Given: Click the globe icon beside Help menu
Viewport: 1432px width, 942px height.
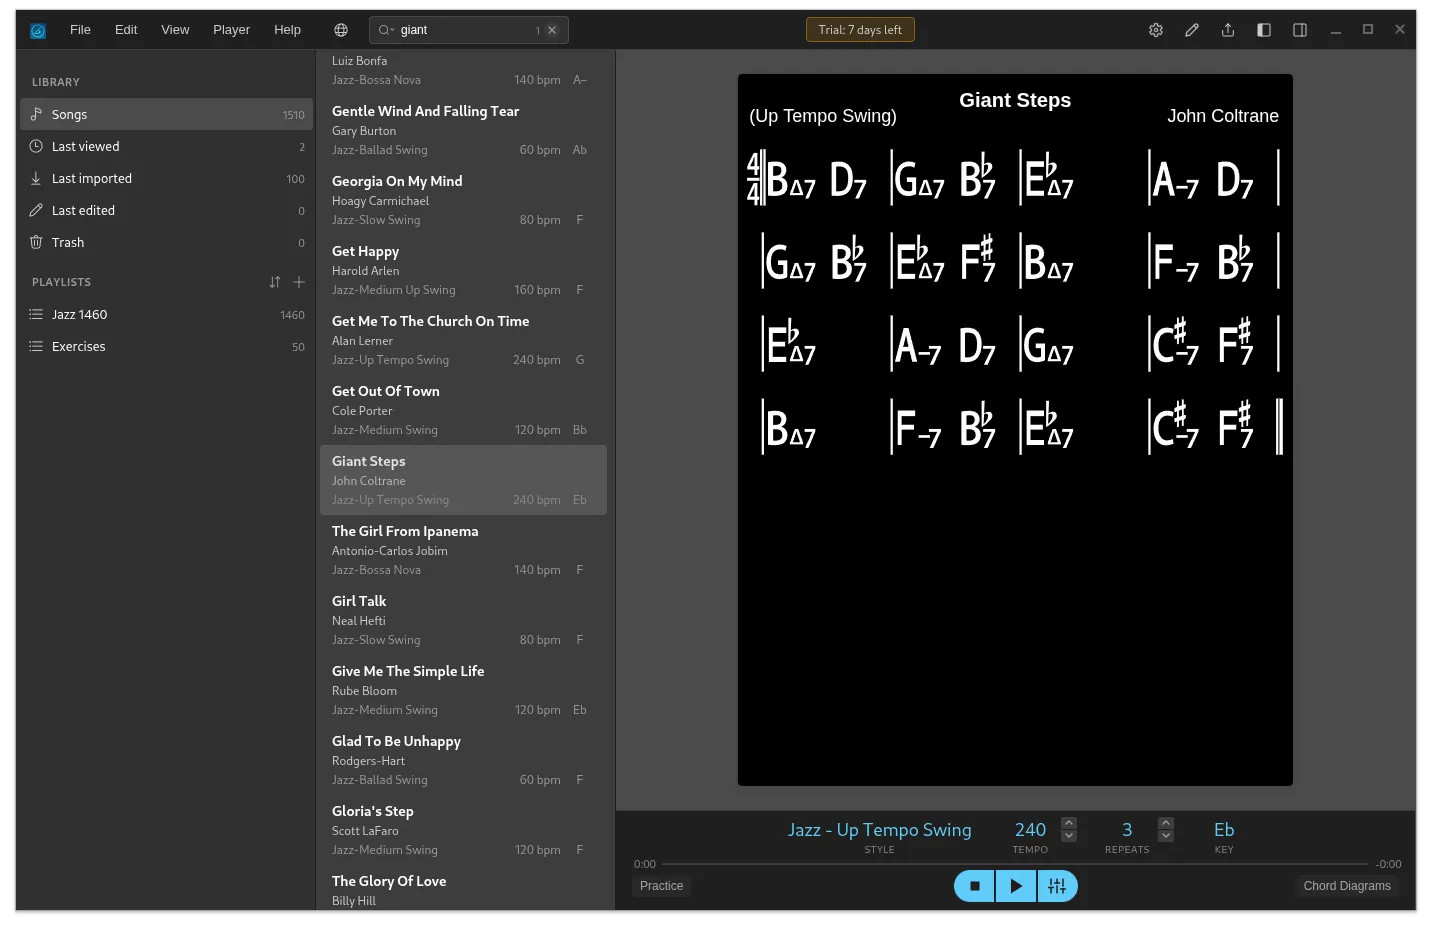Looking at the screenshot, I should tap(341, 30).
